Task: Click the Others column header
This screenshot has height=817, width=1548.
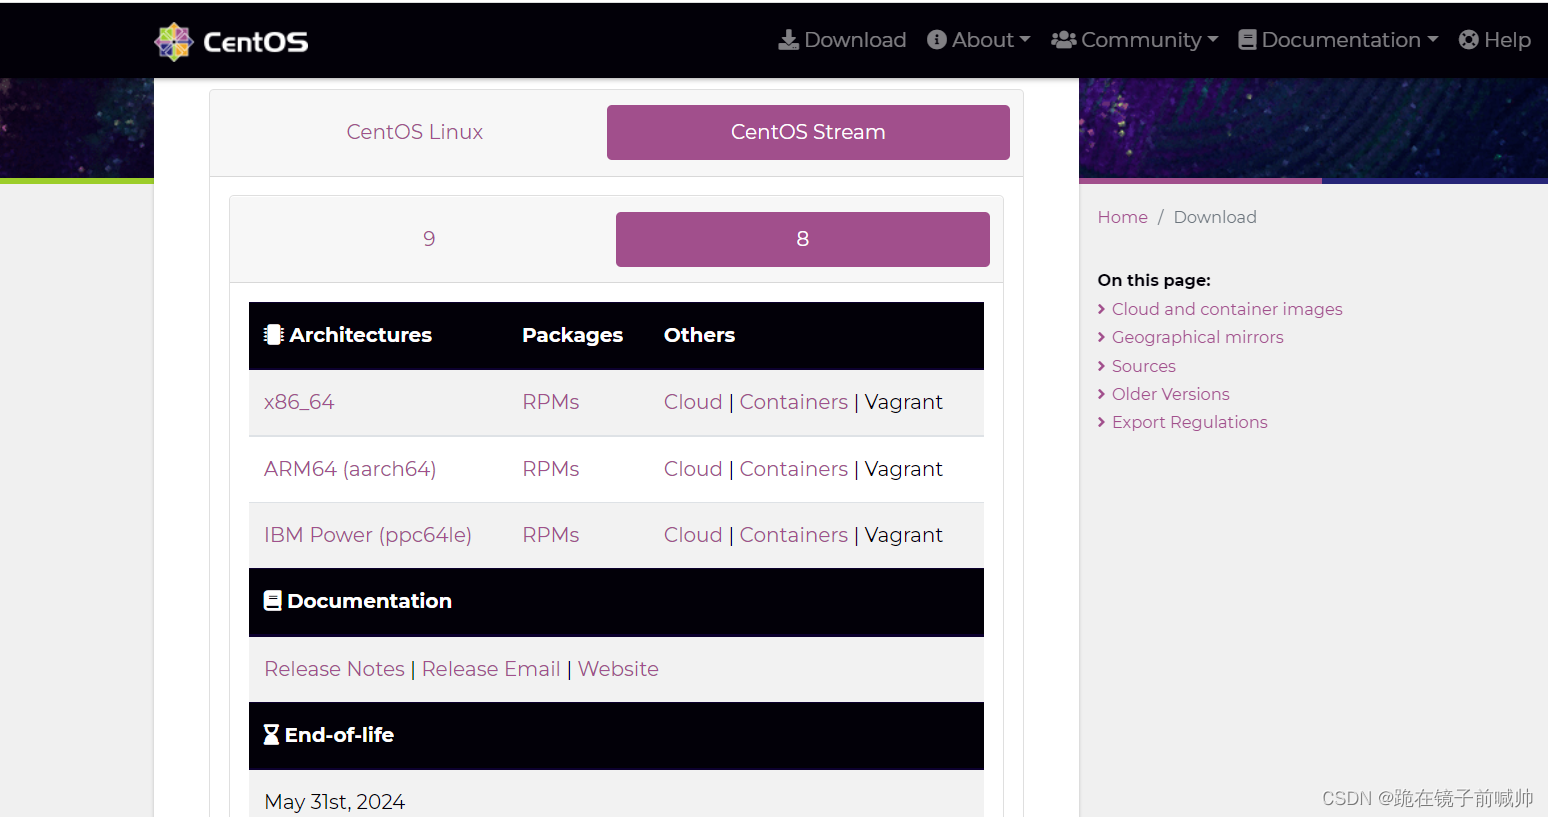Action: pos(700,335)
